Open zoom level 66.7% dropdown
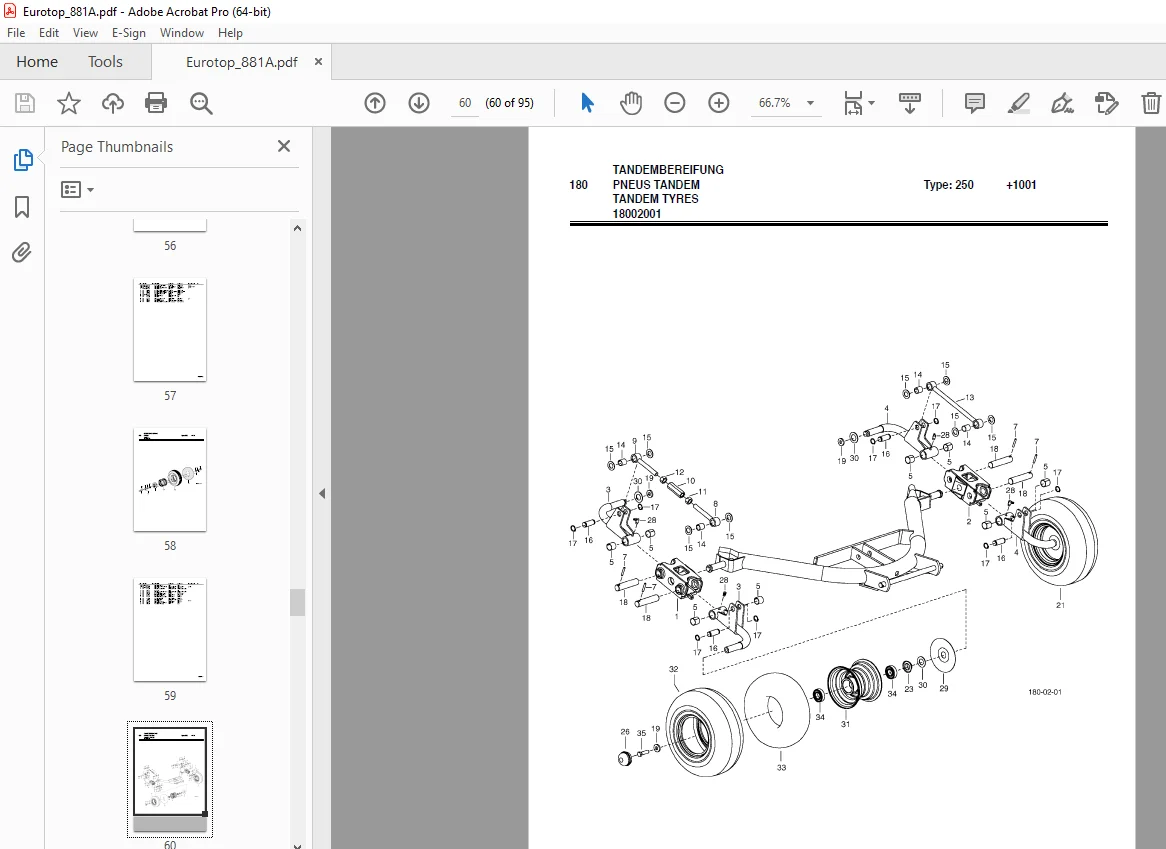1166x849 pixels. point(811,103)
